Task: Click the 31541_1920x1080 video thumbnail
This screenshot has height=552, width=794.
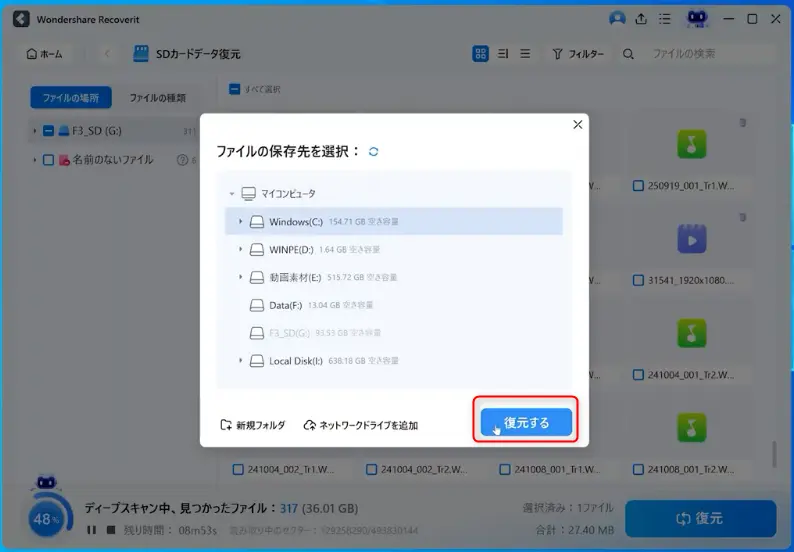Action: pyautogui.click(x=691, y=239)
